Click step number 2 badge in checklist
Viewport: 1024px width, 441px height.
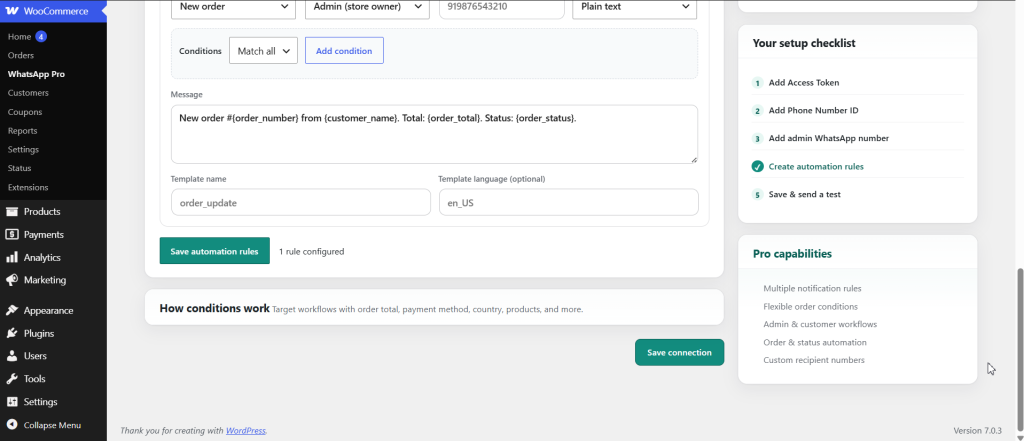(x=758, y=111)
